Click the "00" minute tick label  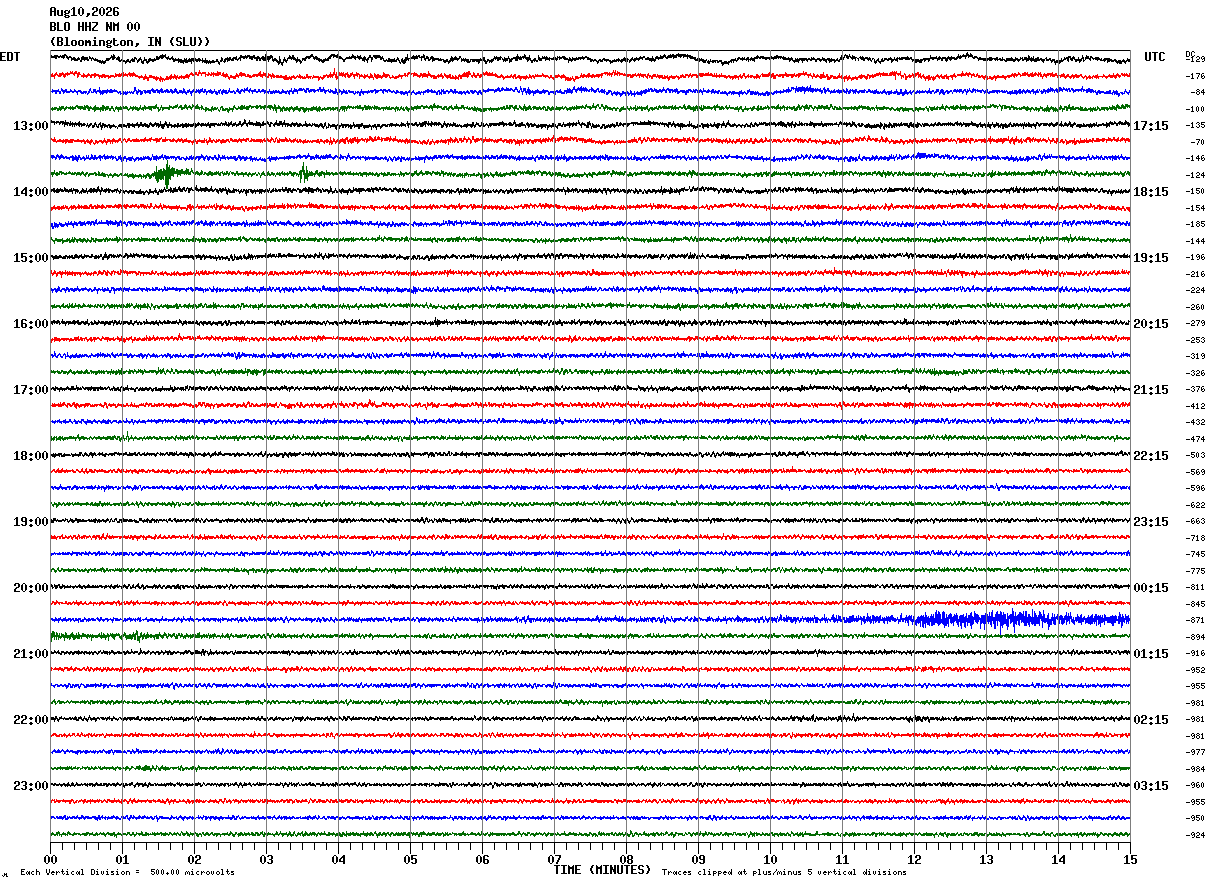click(50, 859)
